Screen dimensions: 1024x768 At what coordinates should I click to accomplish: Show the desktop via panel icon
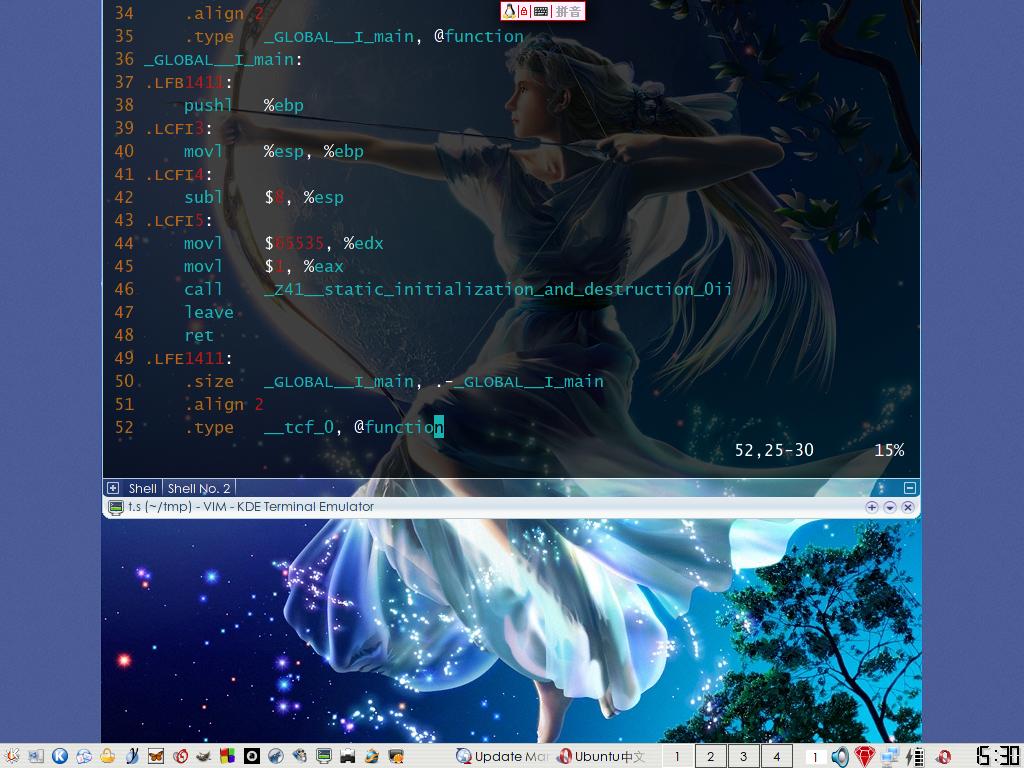pos(36,756)
